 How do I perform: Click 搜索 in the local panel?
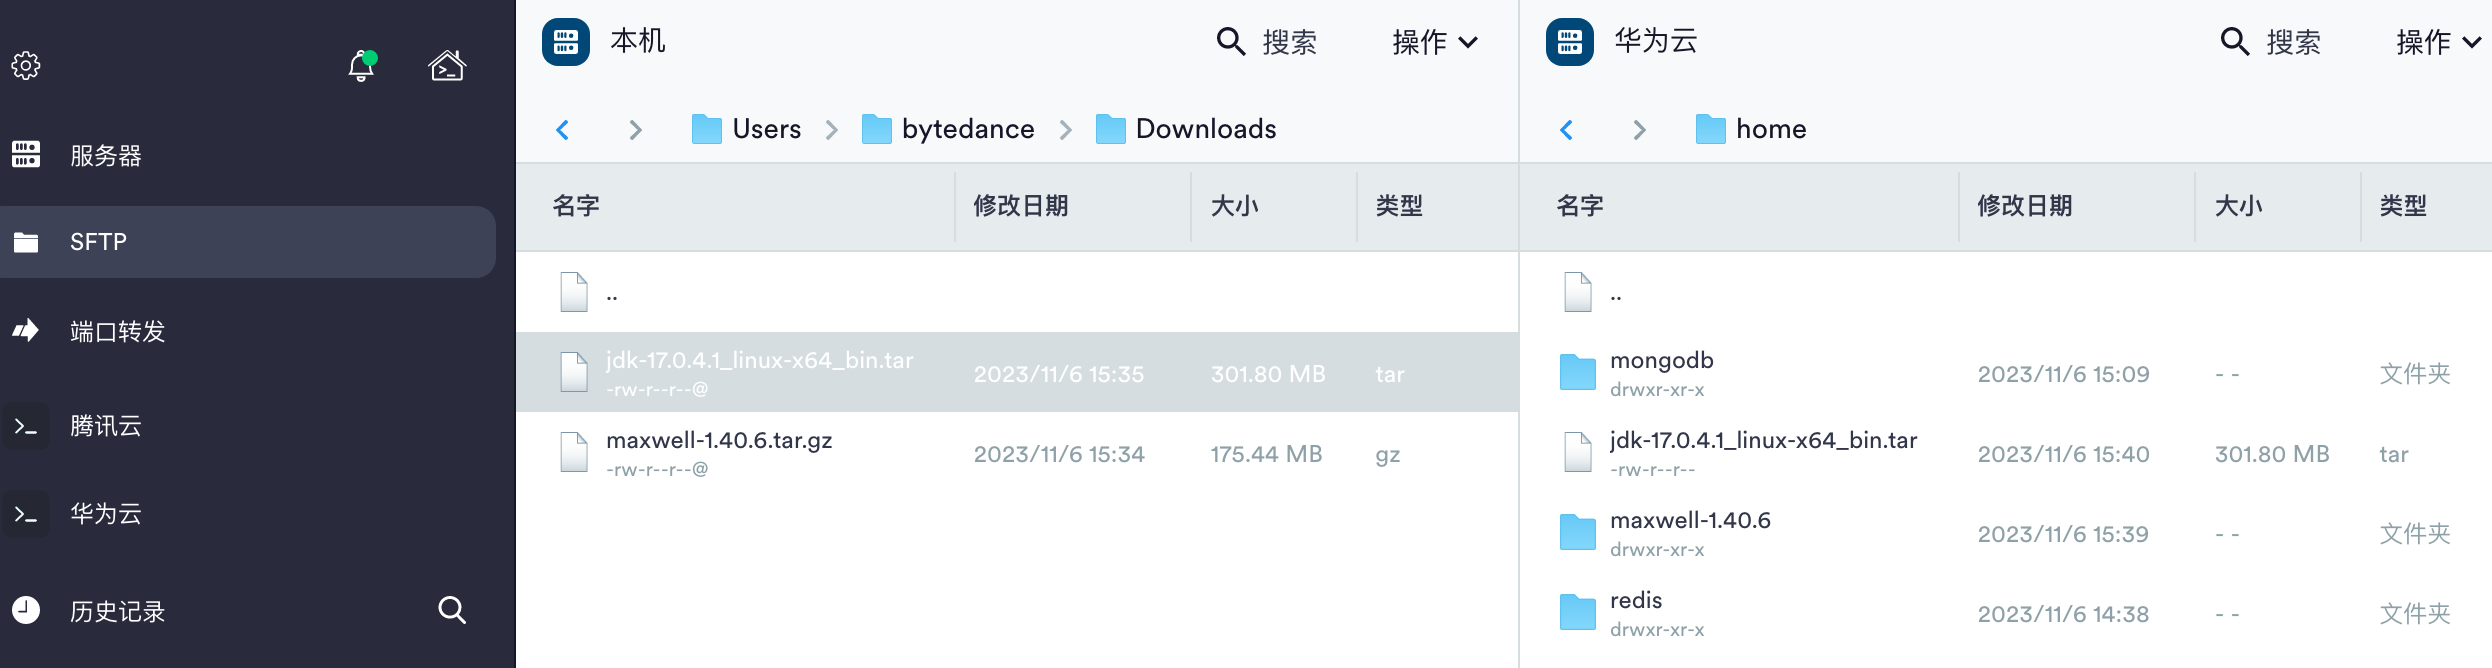1267,42
